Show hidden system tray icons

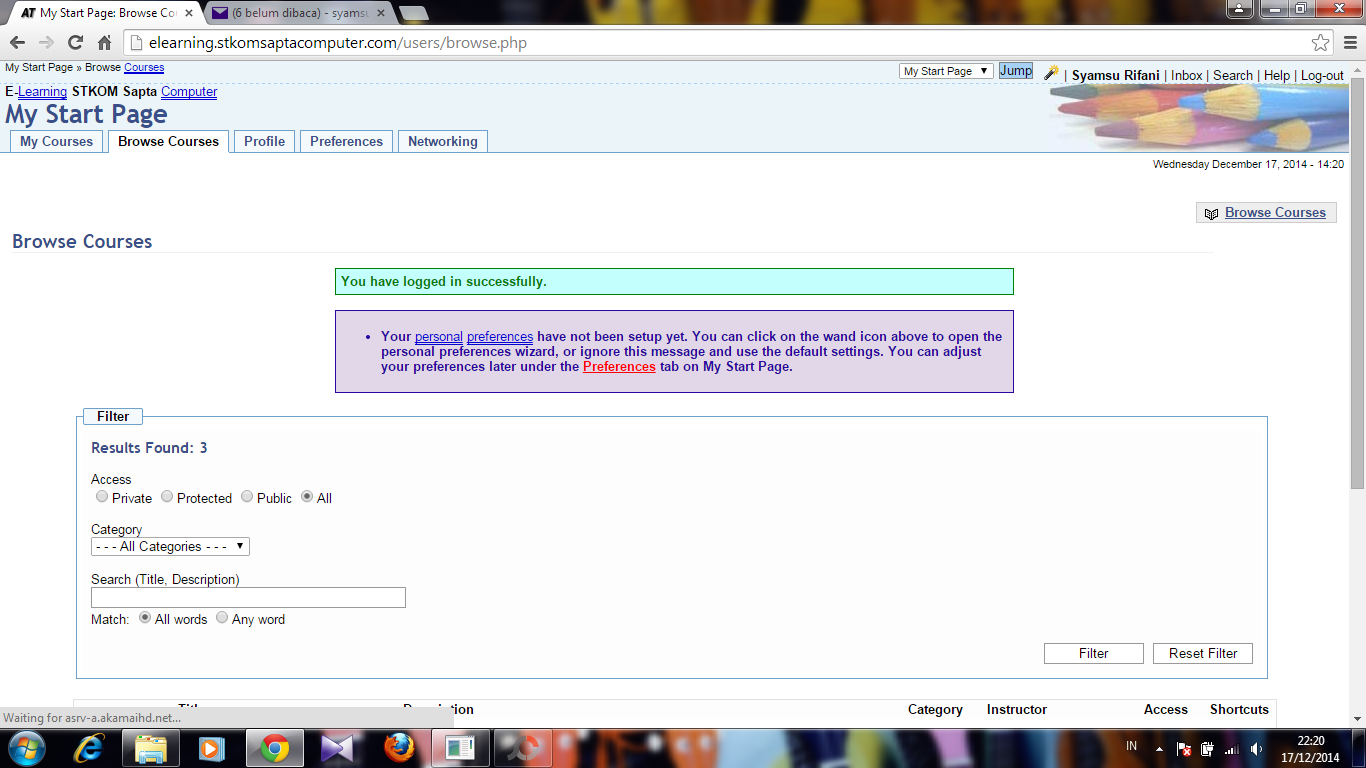tap(1159, 748)
